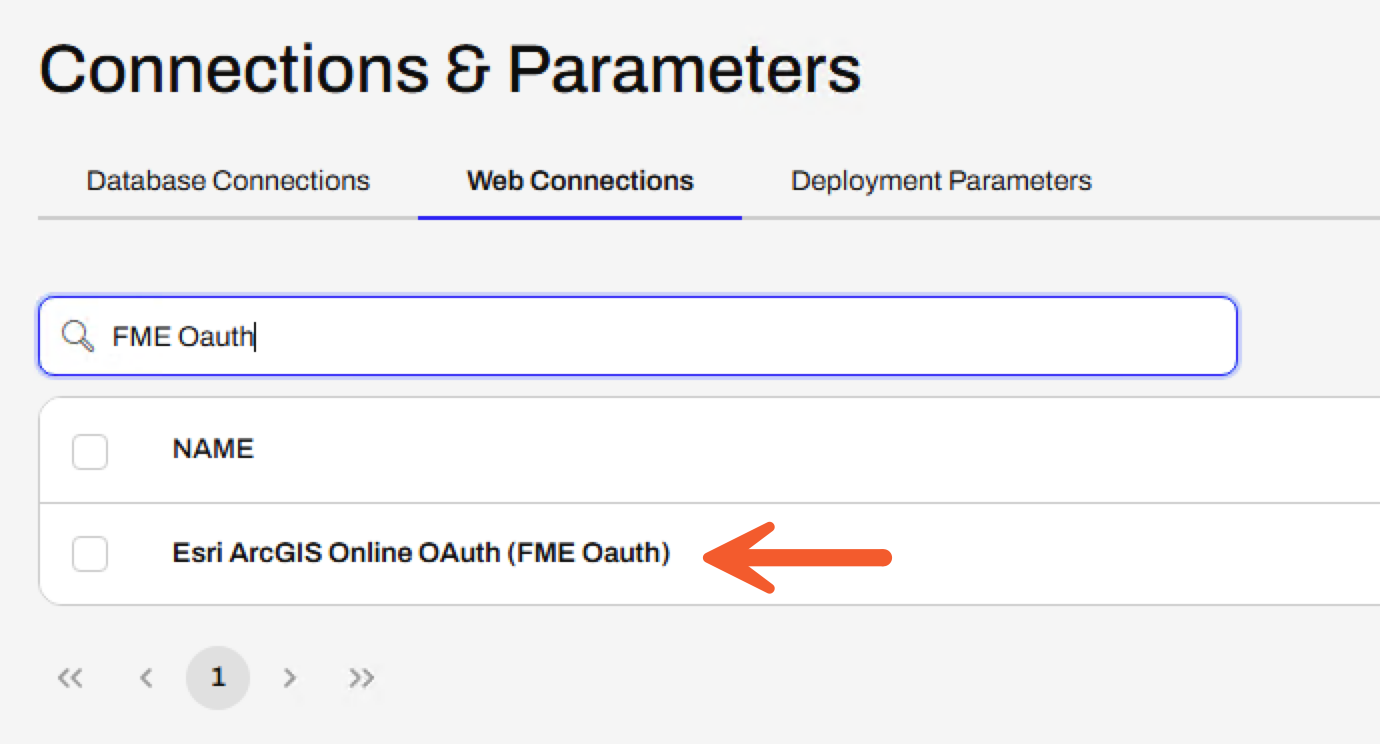Select page 1 in the pagination control
Viewport: 1380px width, 744px height.
pos(218,677)
